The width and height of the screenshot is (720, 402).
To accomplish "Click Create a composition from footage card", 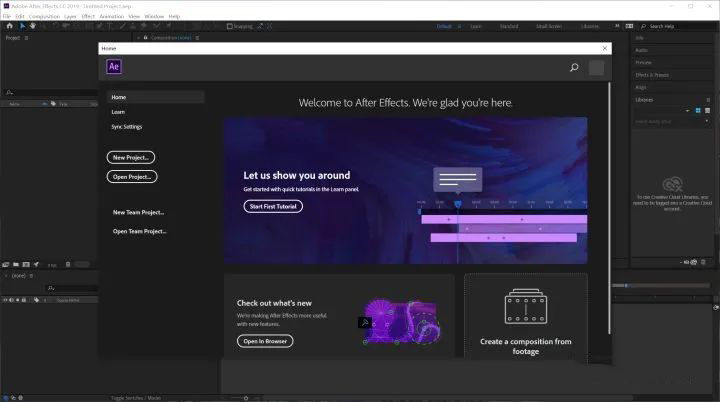I will pos(526,318).
